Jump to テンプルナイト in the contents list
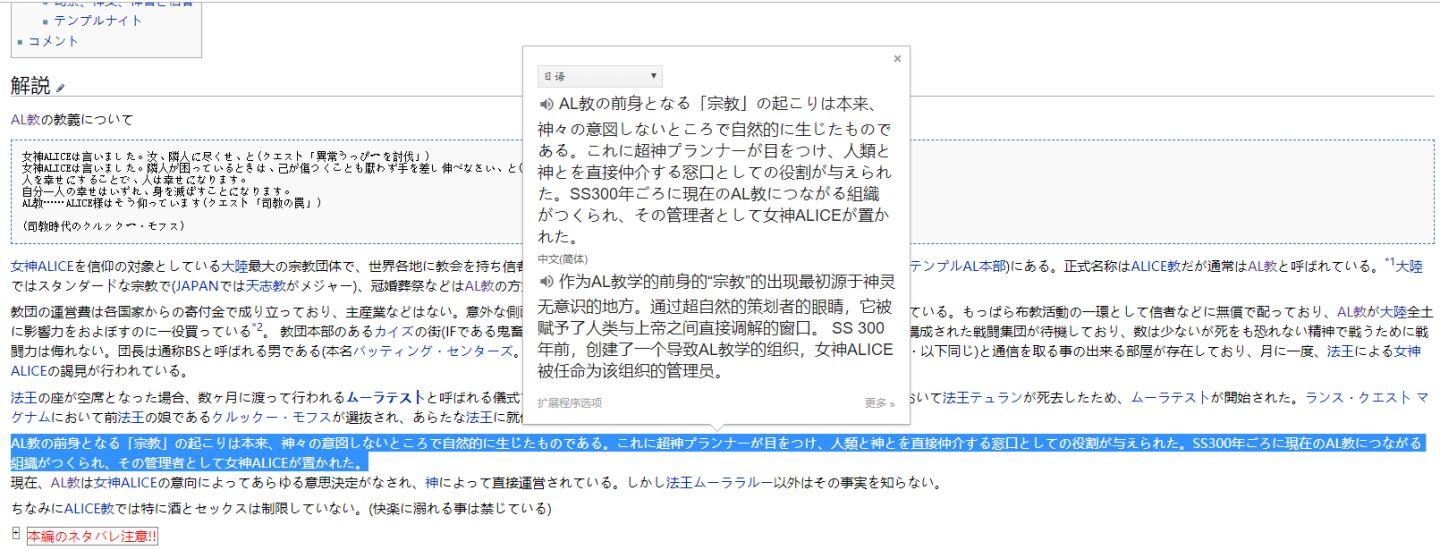Viewport: 1440px width, 550px height. tap(98, 21)
